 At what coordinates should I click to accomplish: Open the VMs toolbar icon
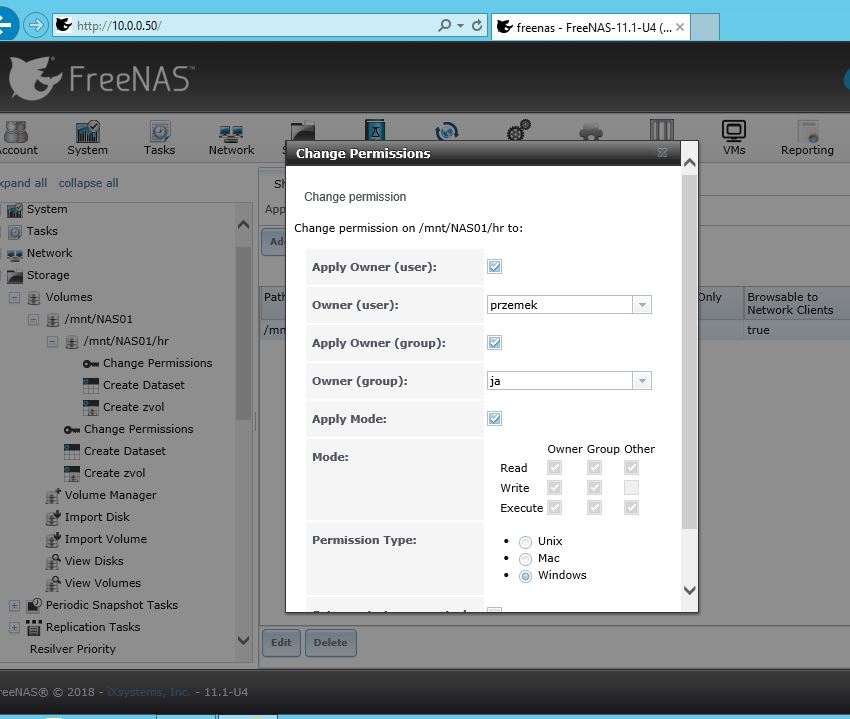click(733, 138)
